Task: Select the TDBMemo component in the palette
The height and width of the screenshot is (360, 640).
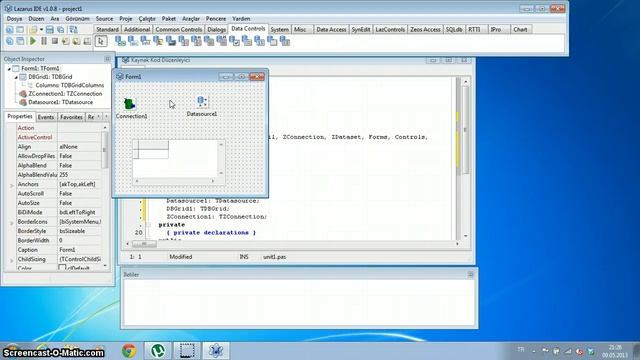Action: click(x=158, y=41)
